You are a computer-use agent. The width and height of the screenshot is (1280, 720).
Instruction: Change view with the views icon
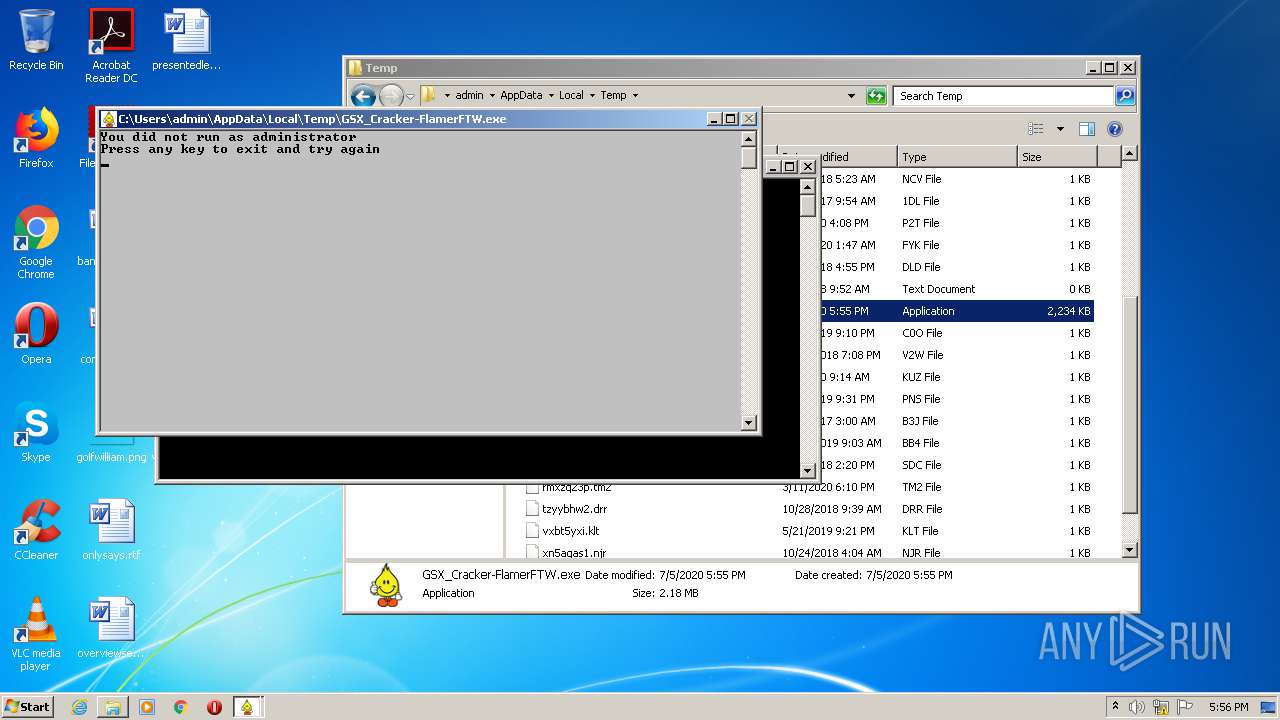pyautogui.click(x=1036, y=129)
